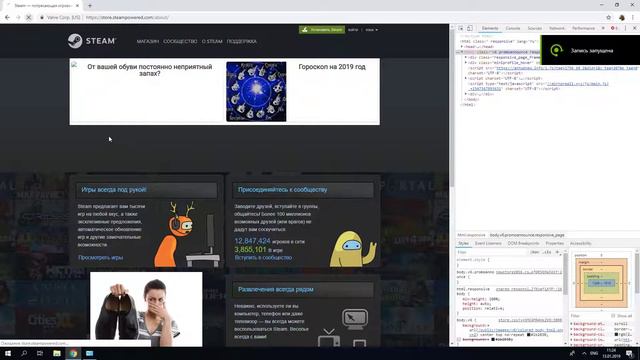The image size is (640, 360).
Task: Open a new browser tab with plus
Action: 90,6
